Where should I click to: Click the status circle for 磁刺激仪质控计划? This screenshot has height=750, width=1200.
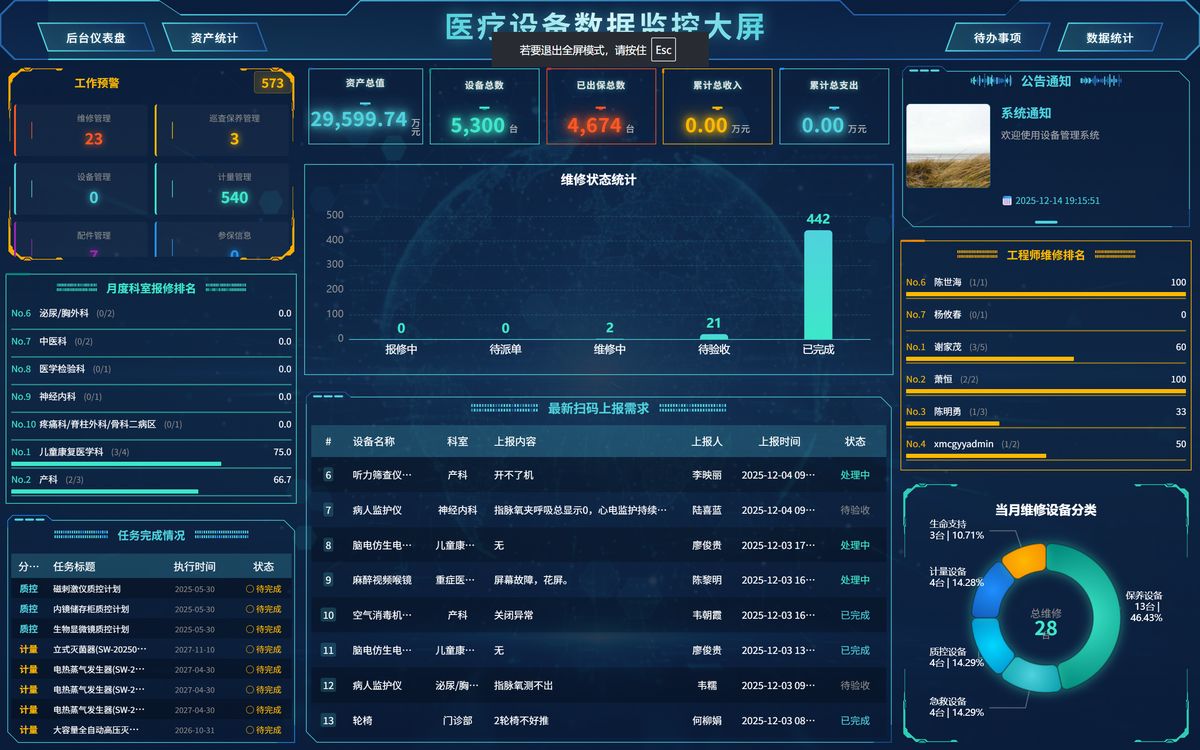[x=250, y=589]
